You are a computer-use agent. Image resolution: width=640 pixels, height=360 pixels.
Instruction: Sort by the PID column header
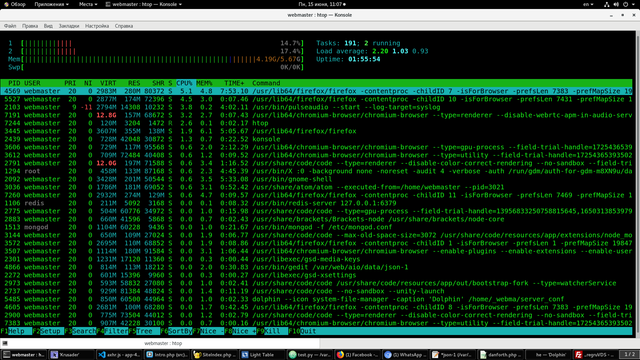[x=14, y=83]
